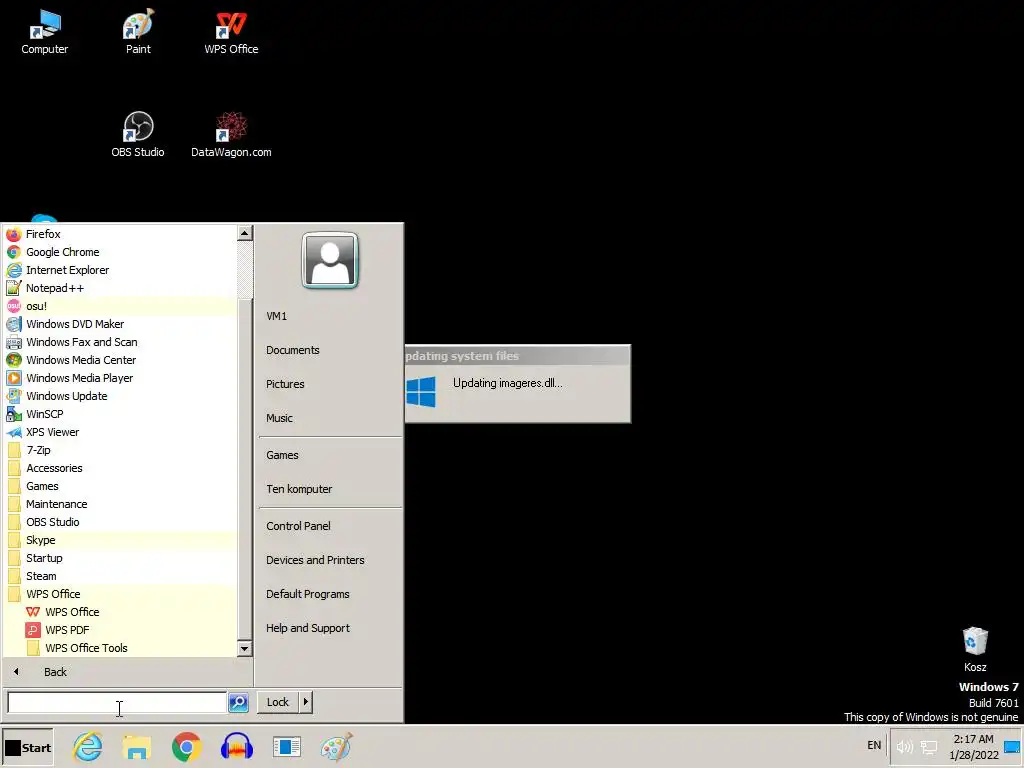Open Internet Explorer on the taskbar
This screenshot has width=1024, height=768.
88,747
